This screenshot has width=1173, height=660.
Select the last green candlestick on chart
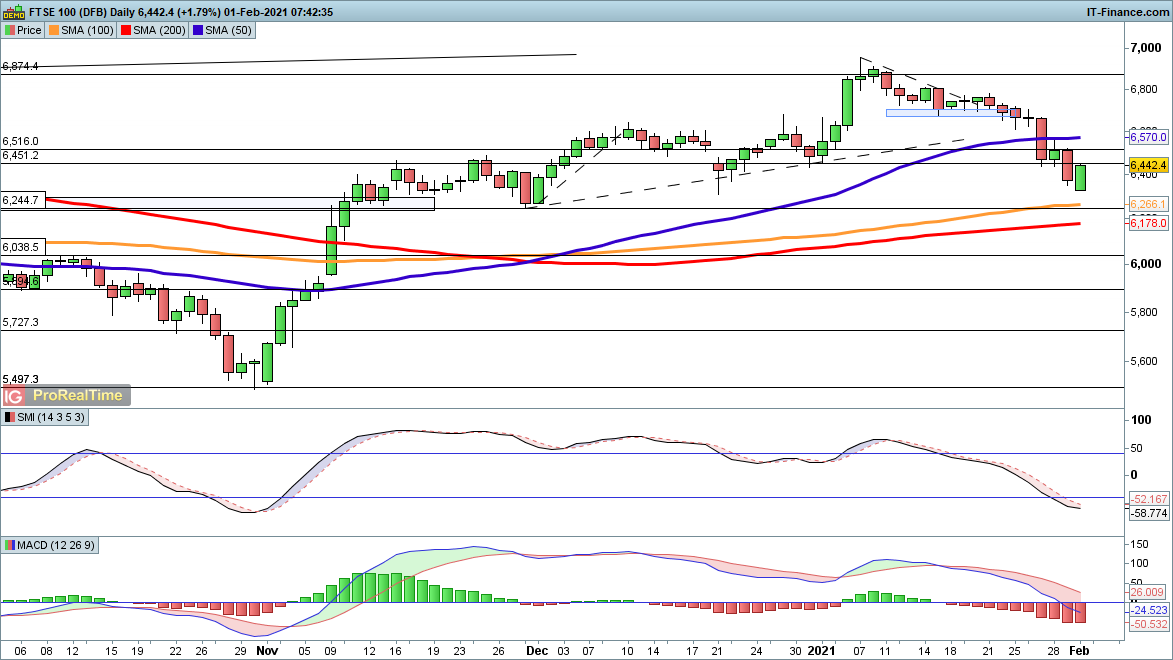pyautogui.click(x=1082, y=178)
